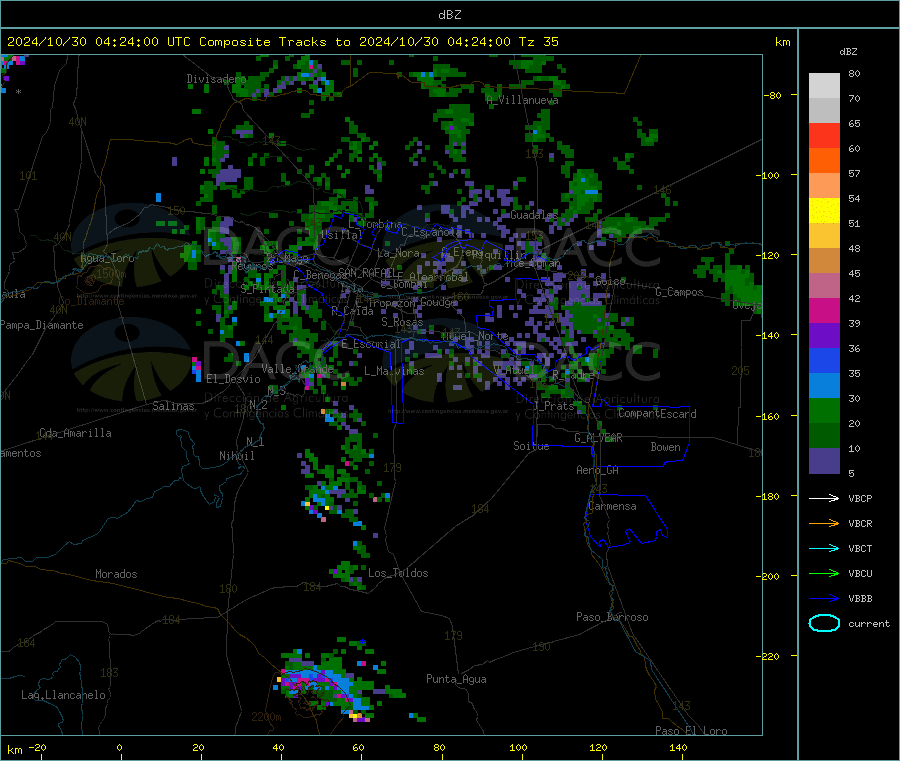Click the -80 tick on vertical axis
The height and width of the screenshot is (761, 900).
(773, 95)
